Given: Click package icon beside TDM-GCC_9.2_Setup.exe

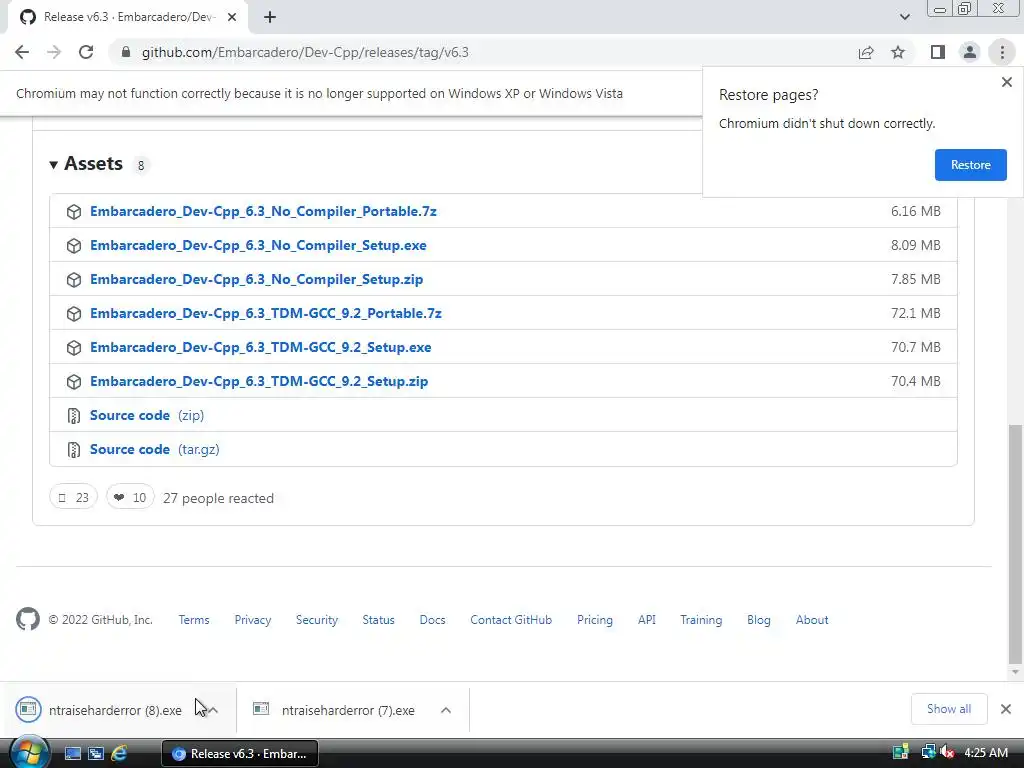Looking at the screenshot, I should [74, 347].
